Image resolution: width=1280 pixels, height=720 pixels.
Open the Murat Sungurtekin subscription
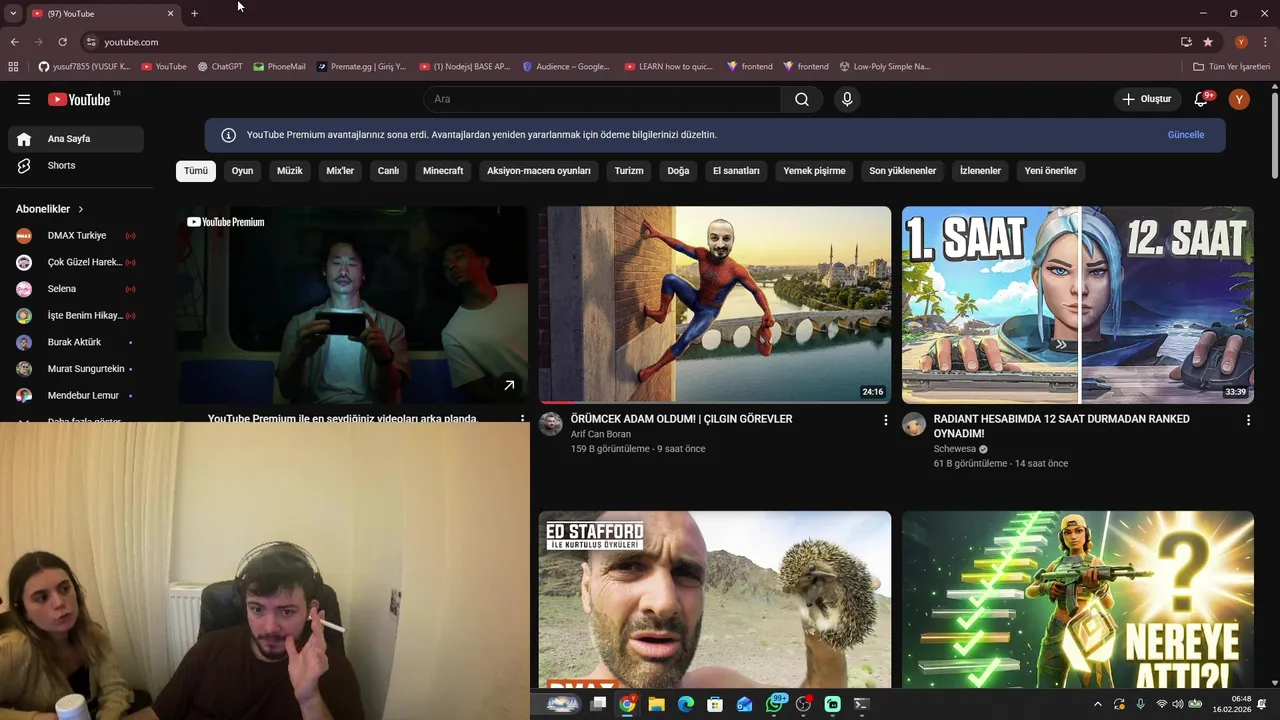pos(76,369)
